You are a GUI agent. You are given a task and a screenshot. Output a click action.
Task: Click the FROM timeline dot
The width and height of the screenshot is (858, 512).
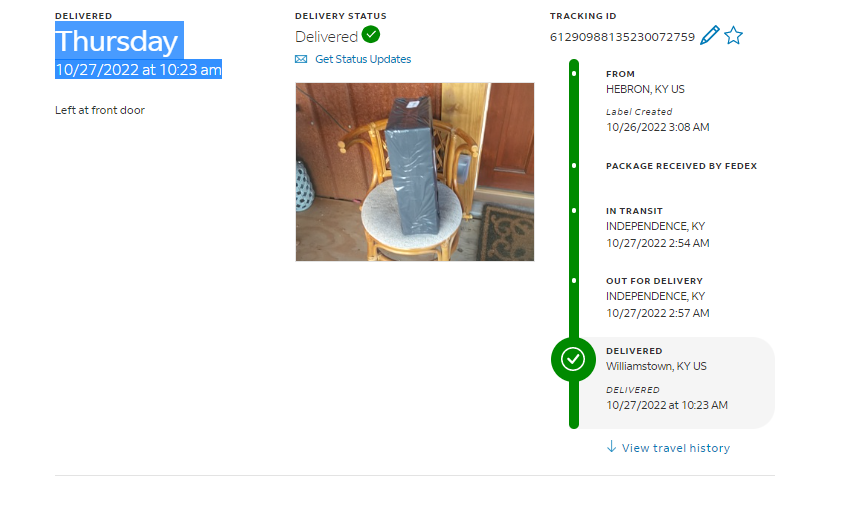pos(573,73)
